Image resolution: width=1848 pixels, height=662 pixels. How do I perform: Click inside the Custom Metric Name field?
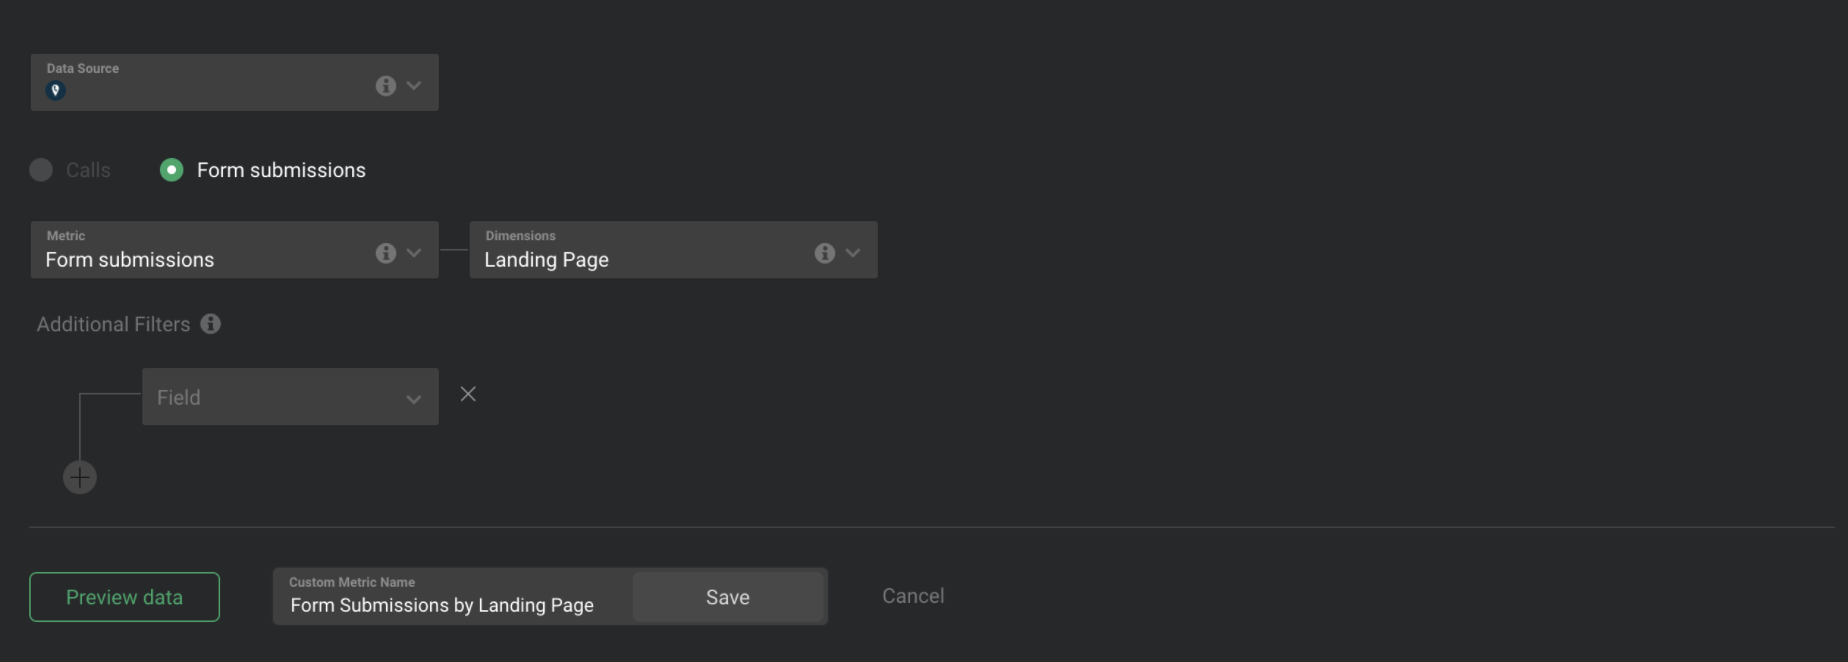tap(442, 605)
